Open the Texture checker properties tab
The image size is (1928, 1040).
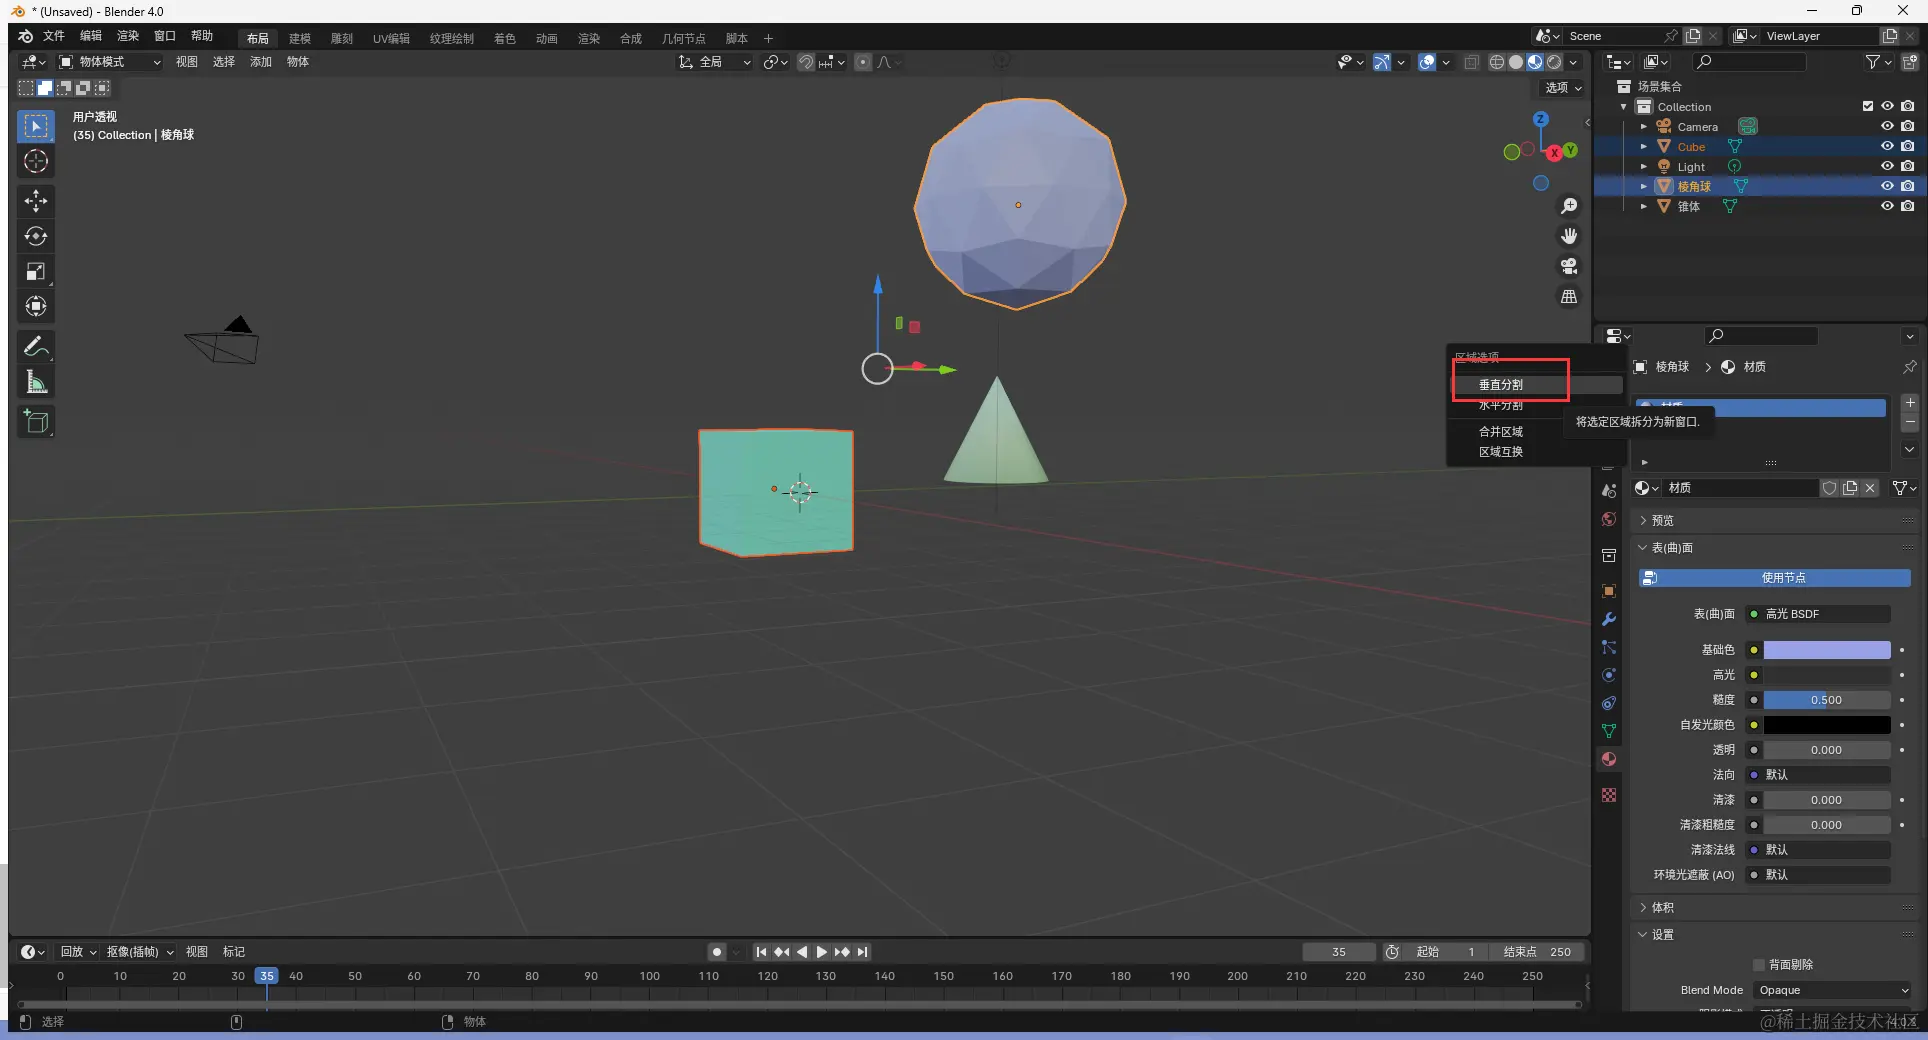coord(1609,795)
